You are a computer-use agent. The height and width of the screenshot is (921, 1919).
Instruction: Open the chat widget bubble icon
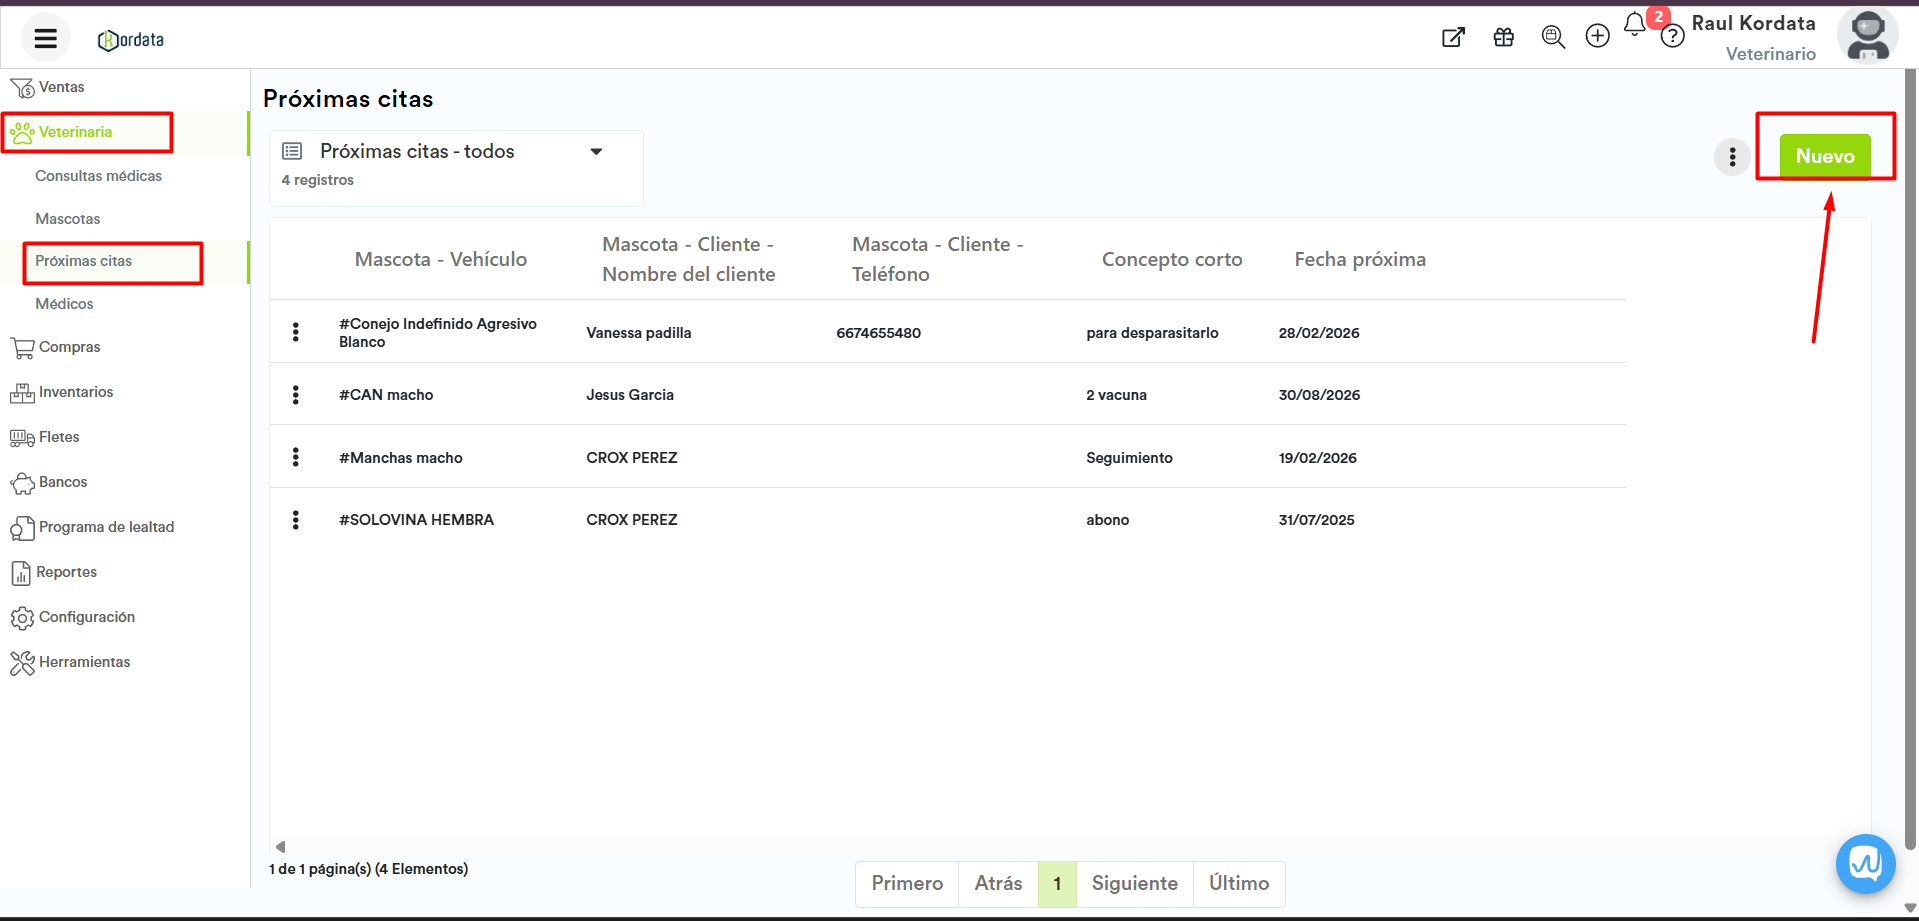1865,863
